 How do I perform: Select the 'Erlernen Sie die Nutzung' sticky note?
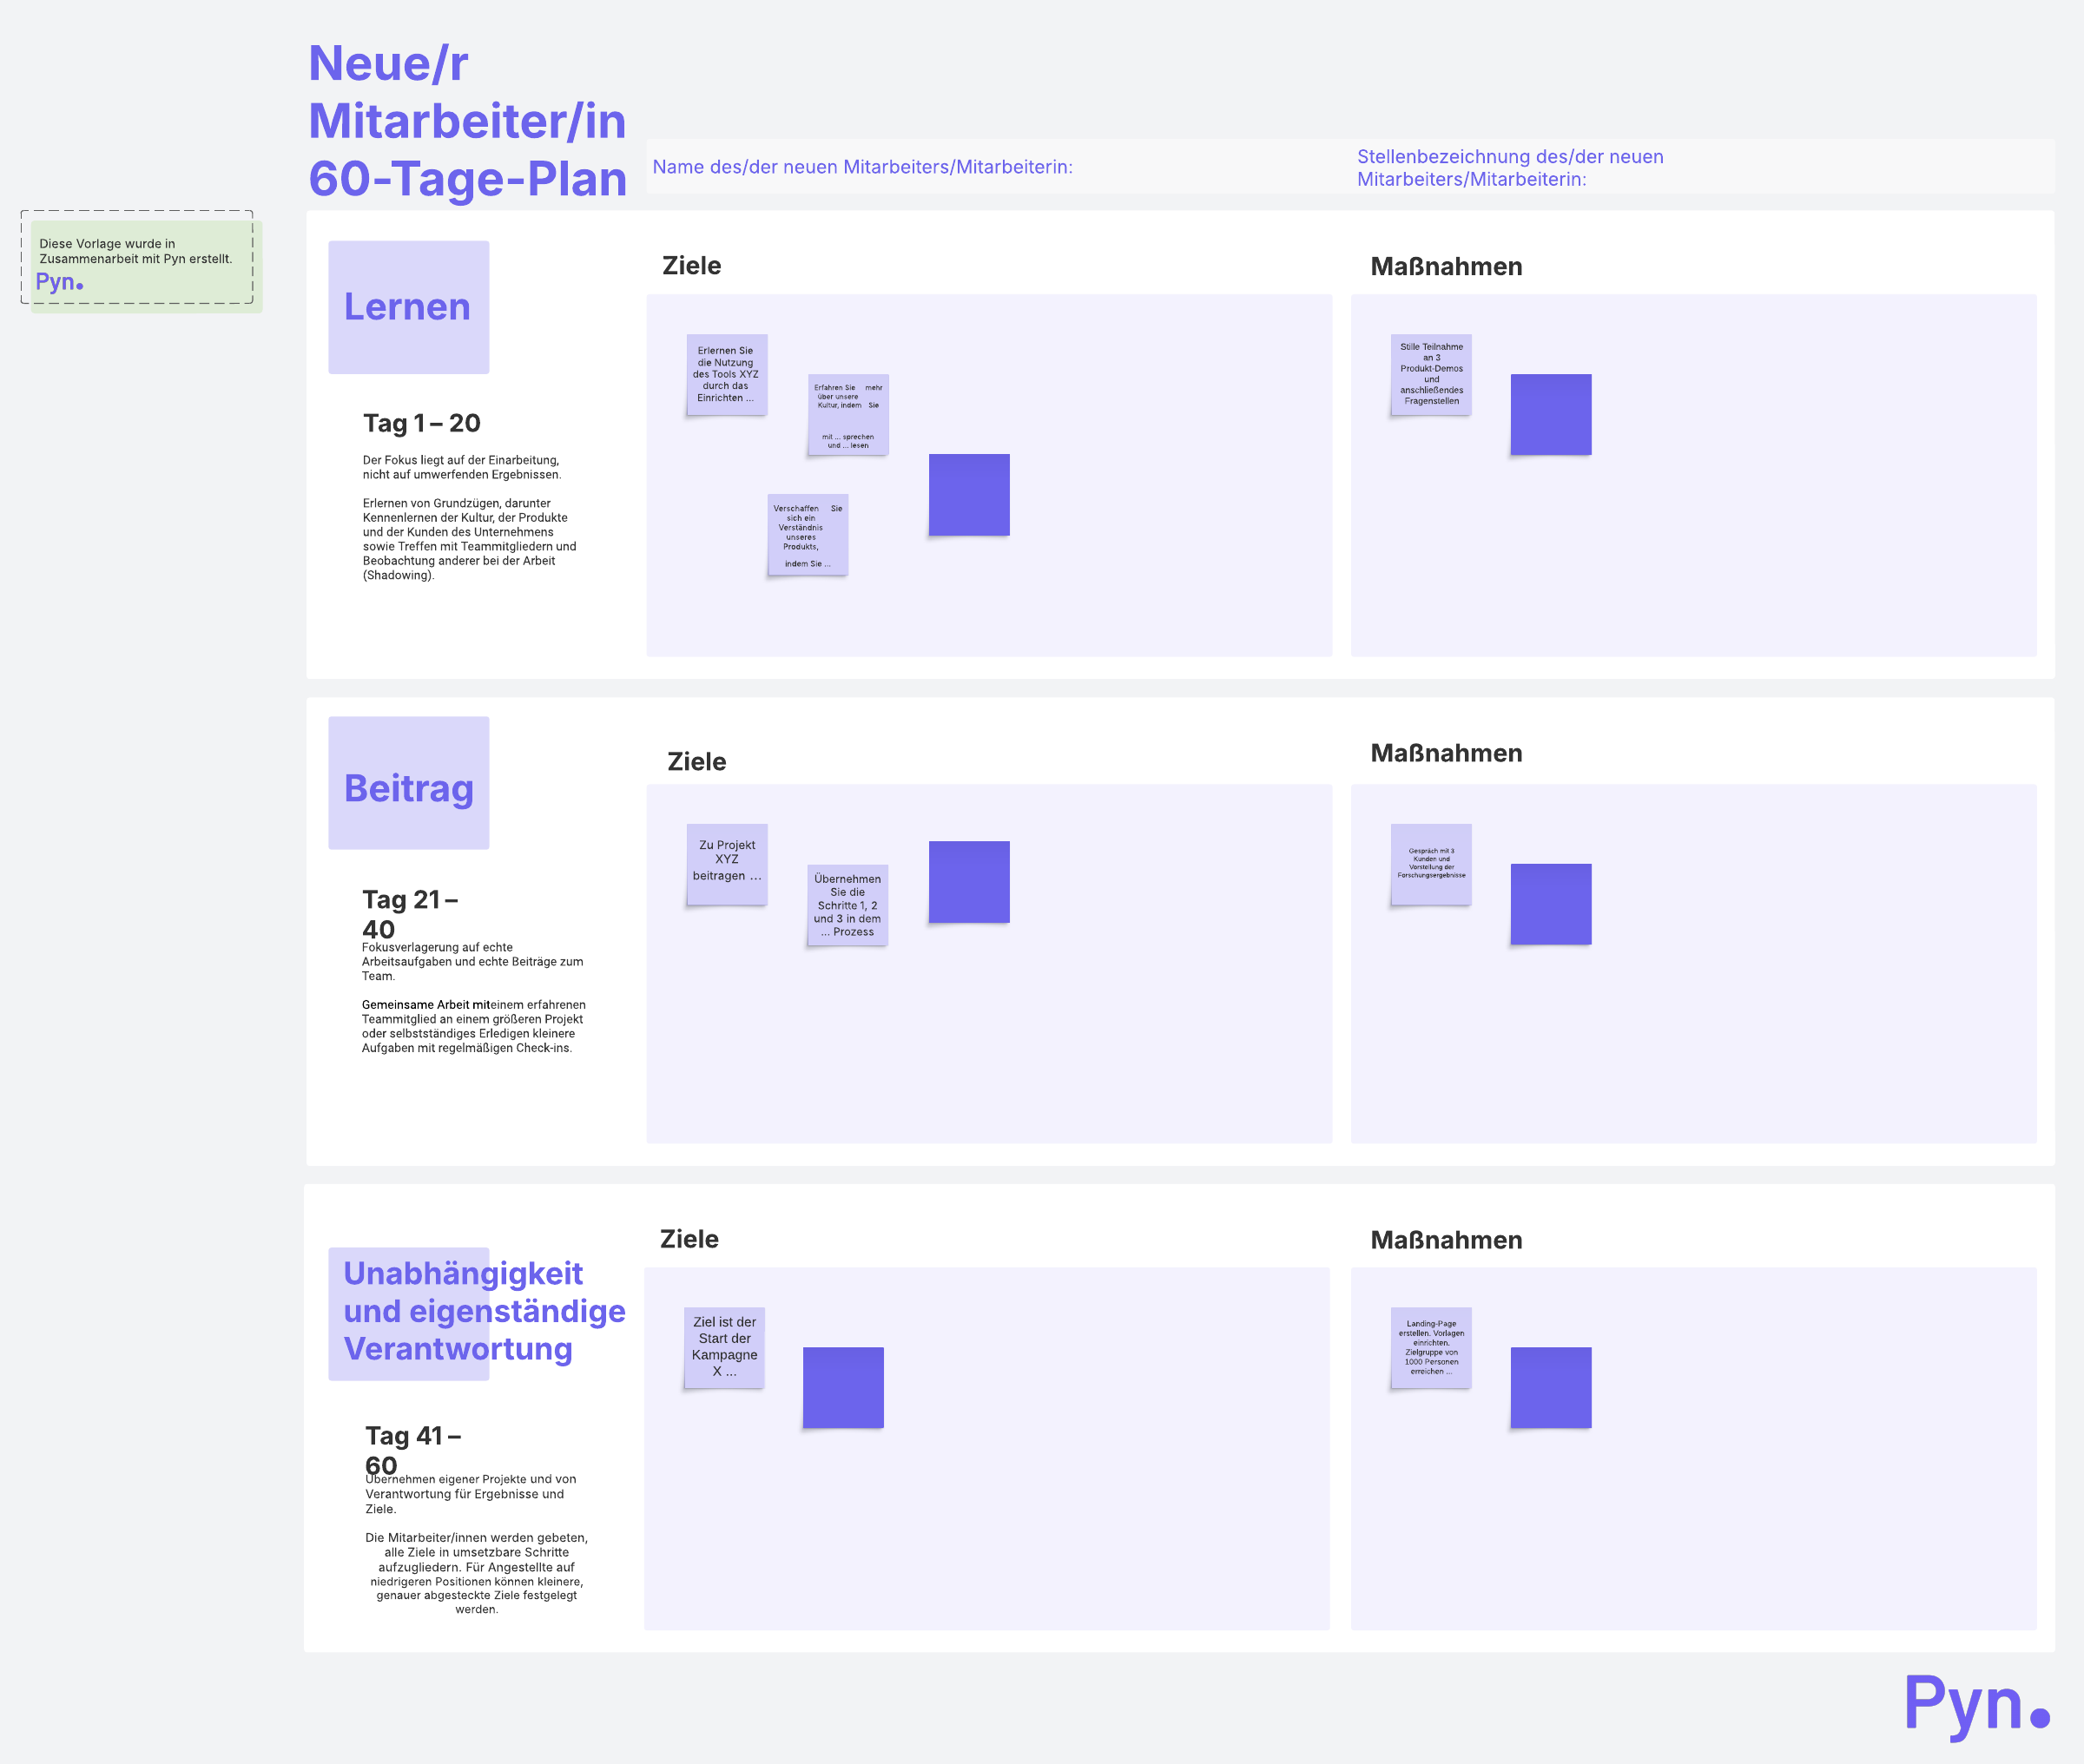726,374
